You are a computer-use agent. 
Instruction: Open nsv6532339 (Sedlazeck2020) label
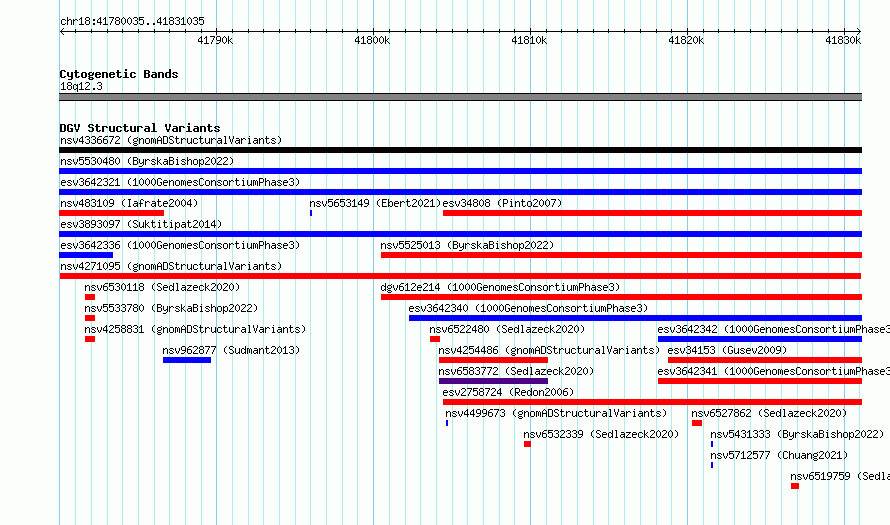coord(601,434)
